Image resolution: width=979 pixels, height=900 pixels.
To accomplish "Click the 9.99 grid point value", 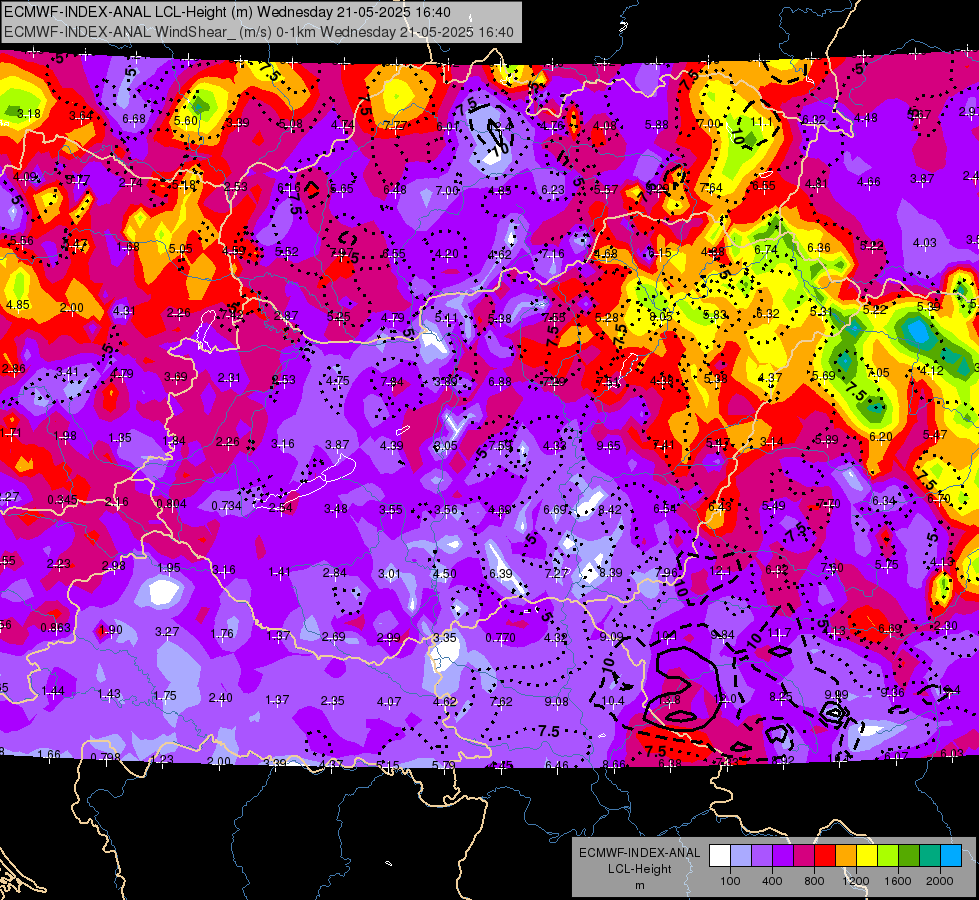I will (x=837, y=695).
